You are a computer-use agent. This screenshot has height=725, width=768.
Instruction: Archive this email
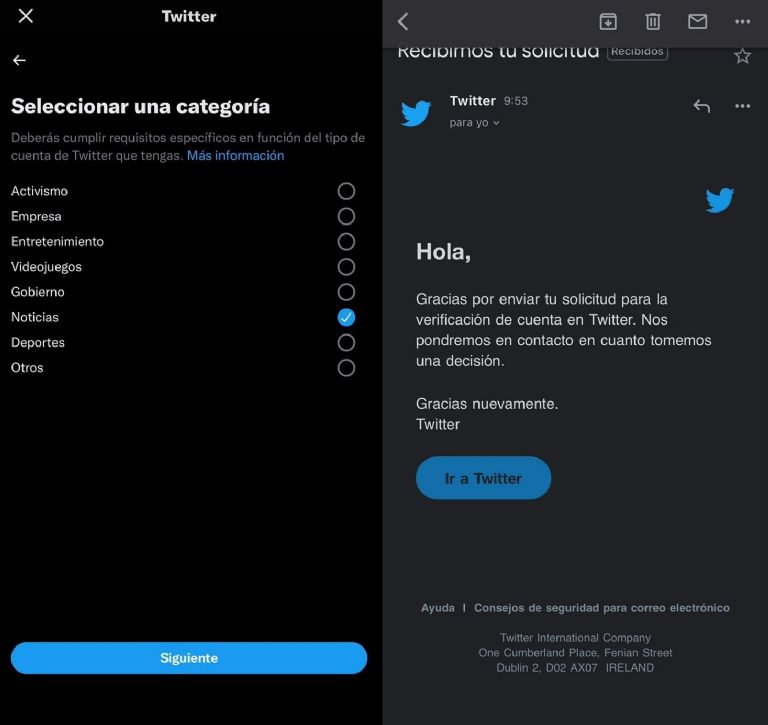(608, 22)
